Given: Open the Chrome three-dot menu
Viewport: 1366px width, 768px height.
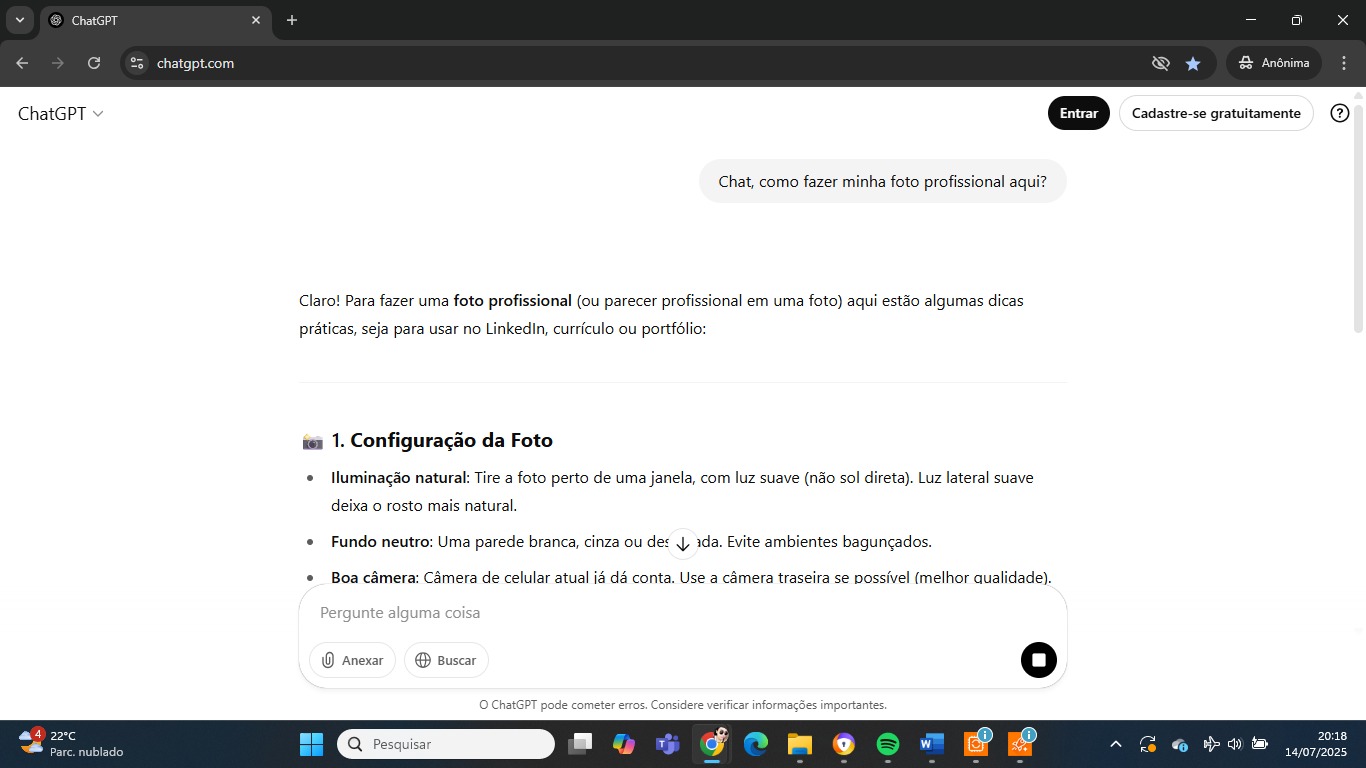Looking at the screenshot, I should point(1344,63).
